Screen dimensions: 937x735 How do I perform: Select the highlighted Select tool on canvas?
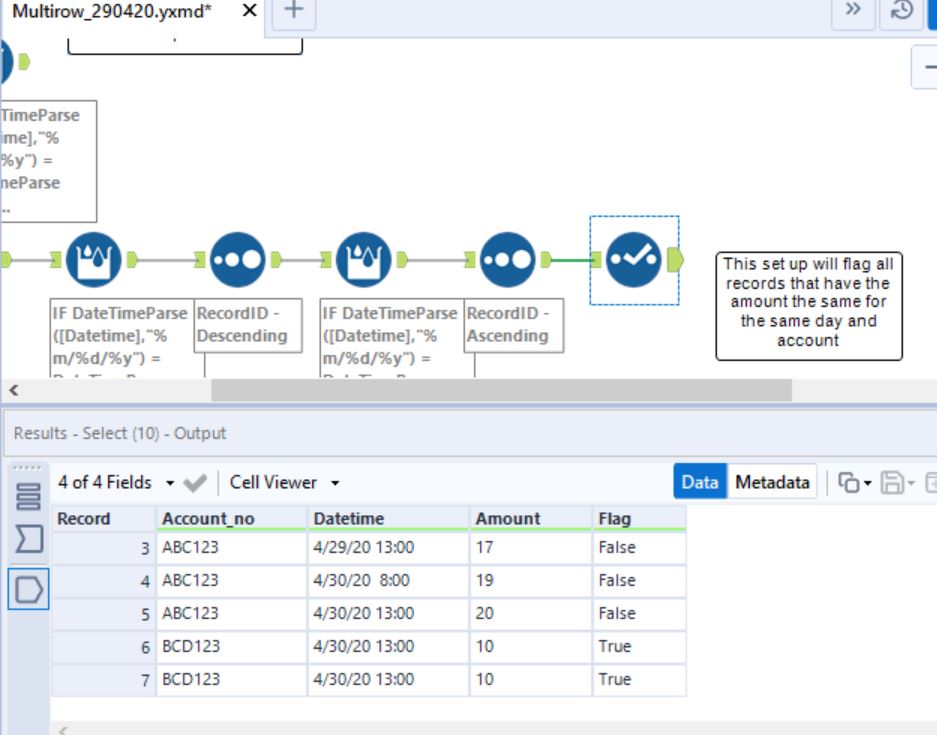click(x=633, y=260)
